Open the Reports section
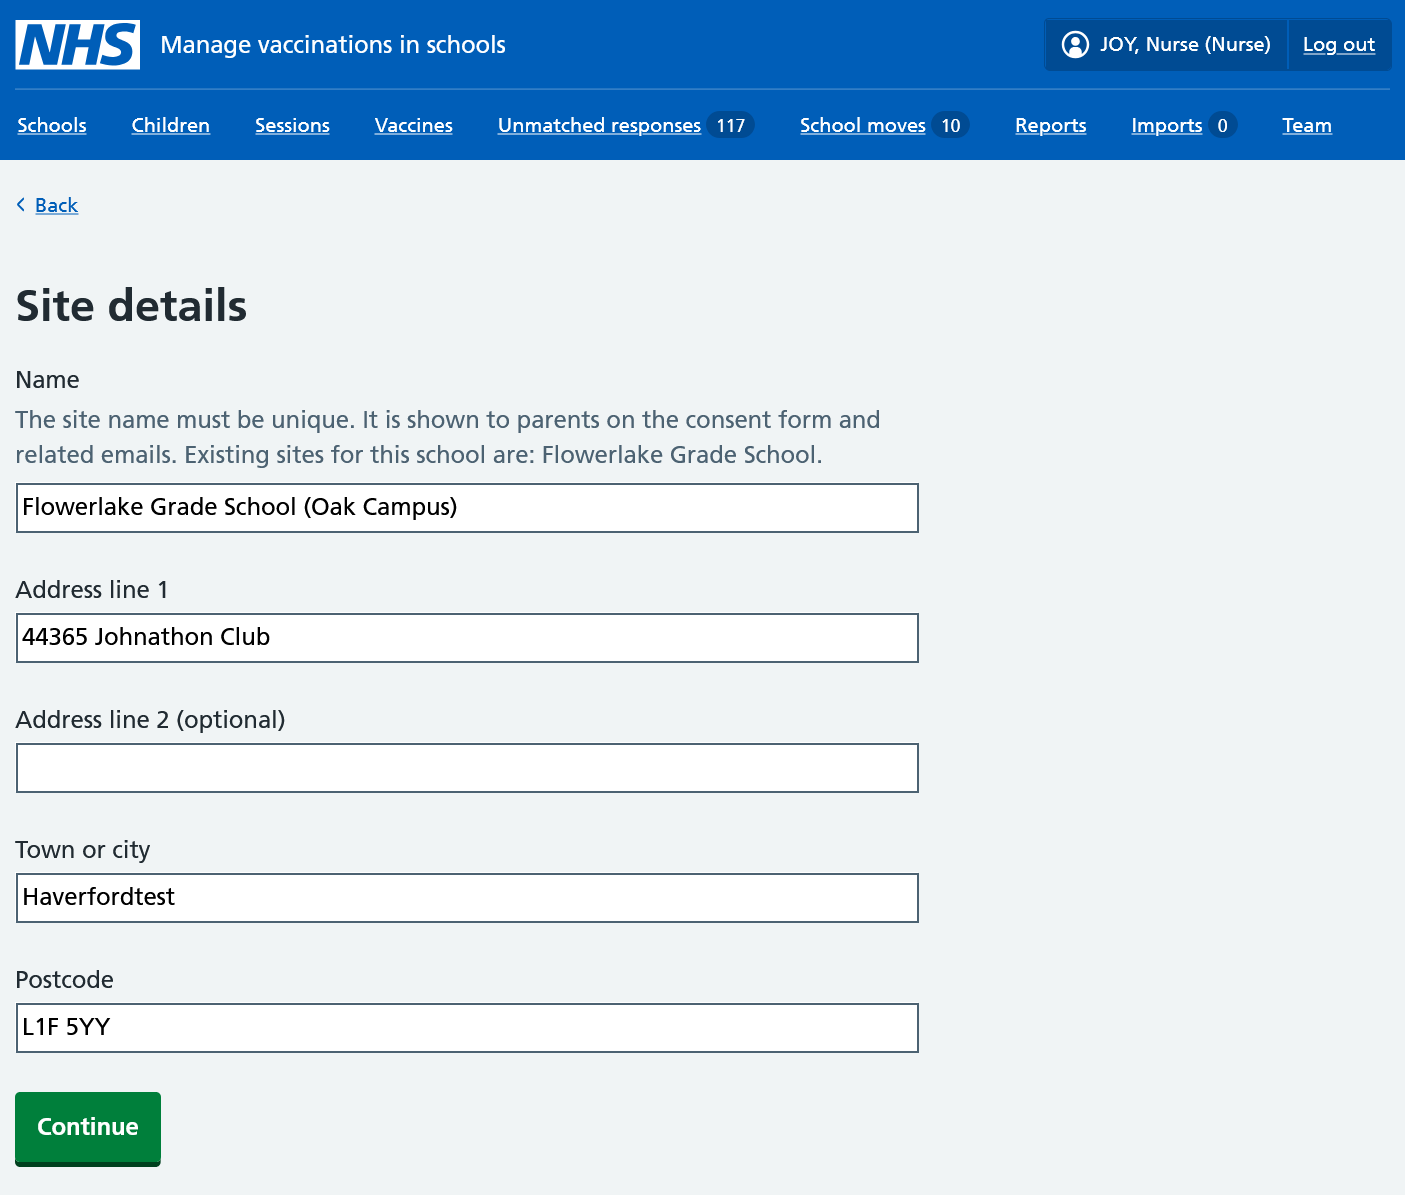1405x1195 pixels. [1050, 125]
